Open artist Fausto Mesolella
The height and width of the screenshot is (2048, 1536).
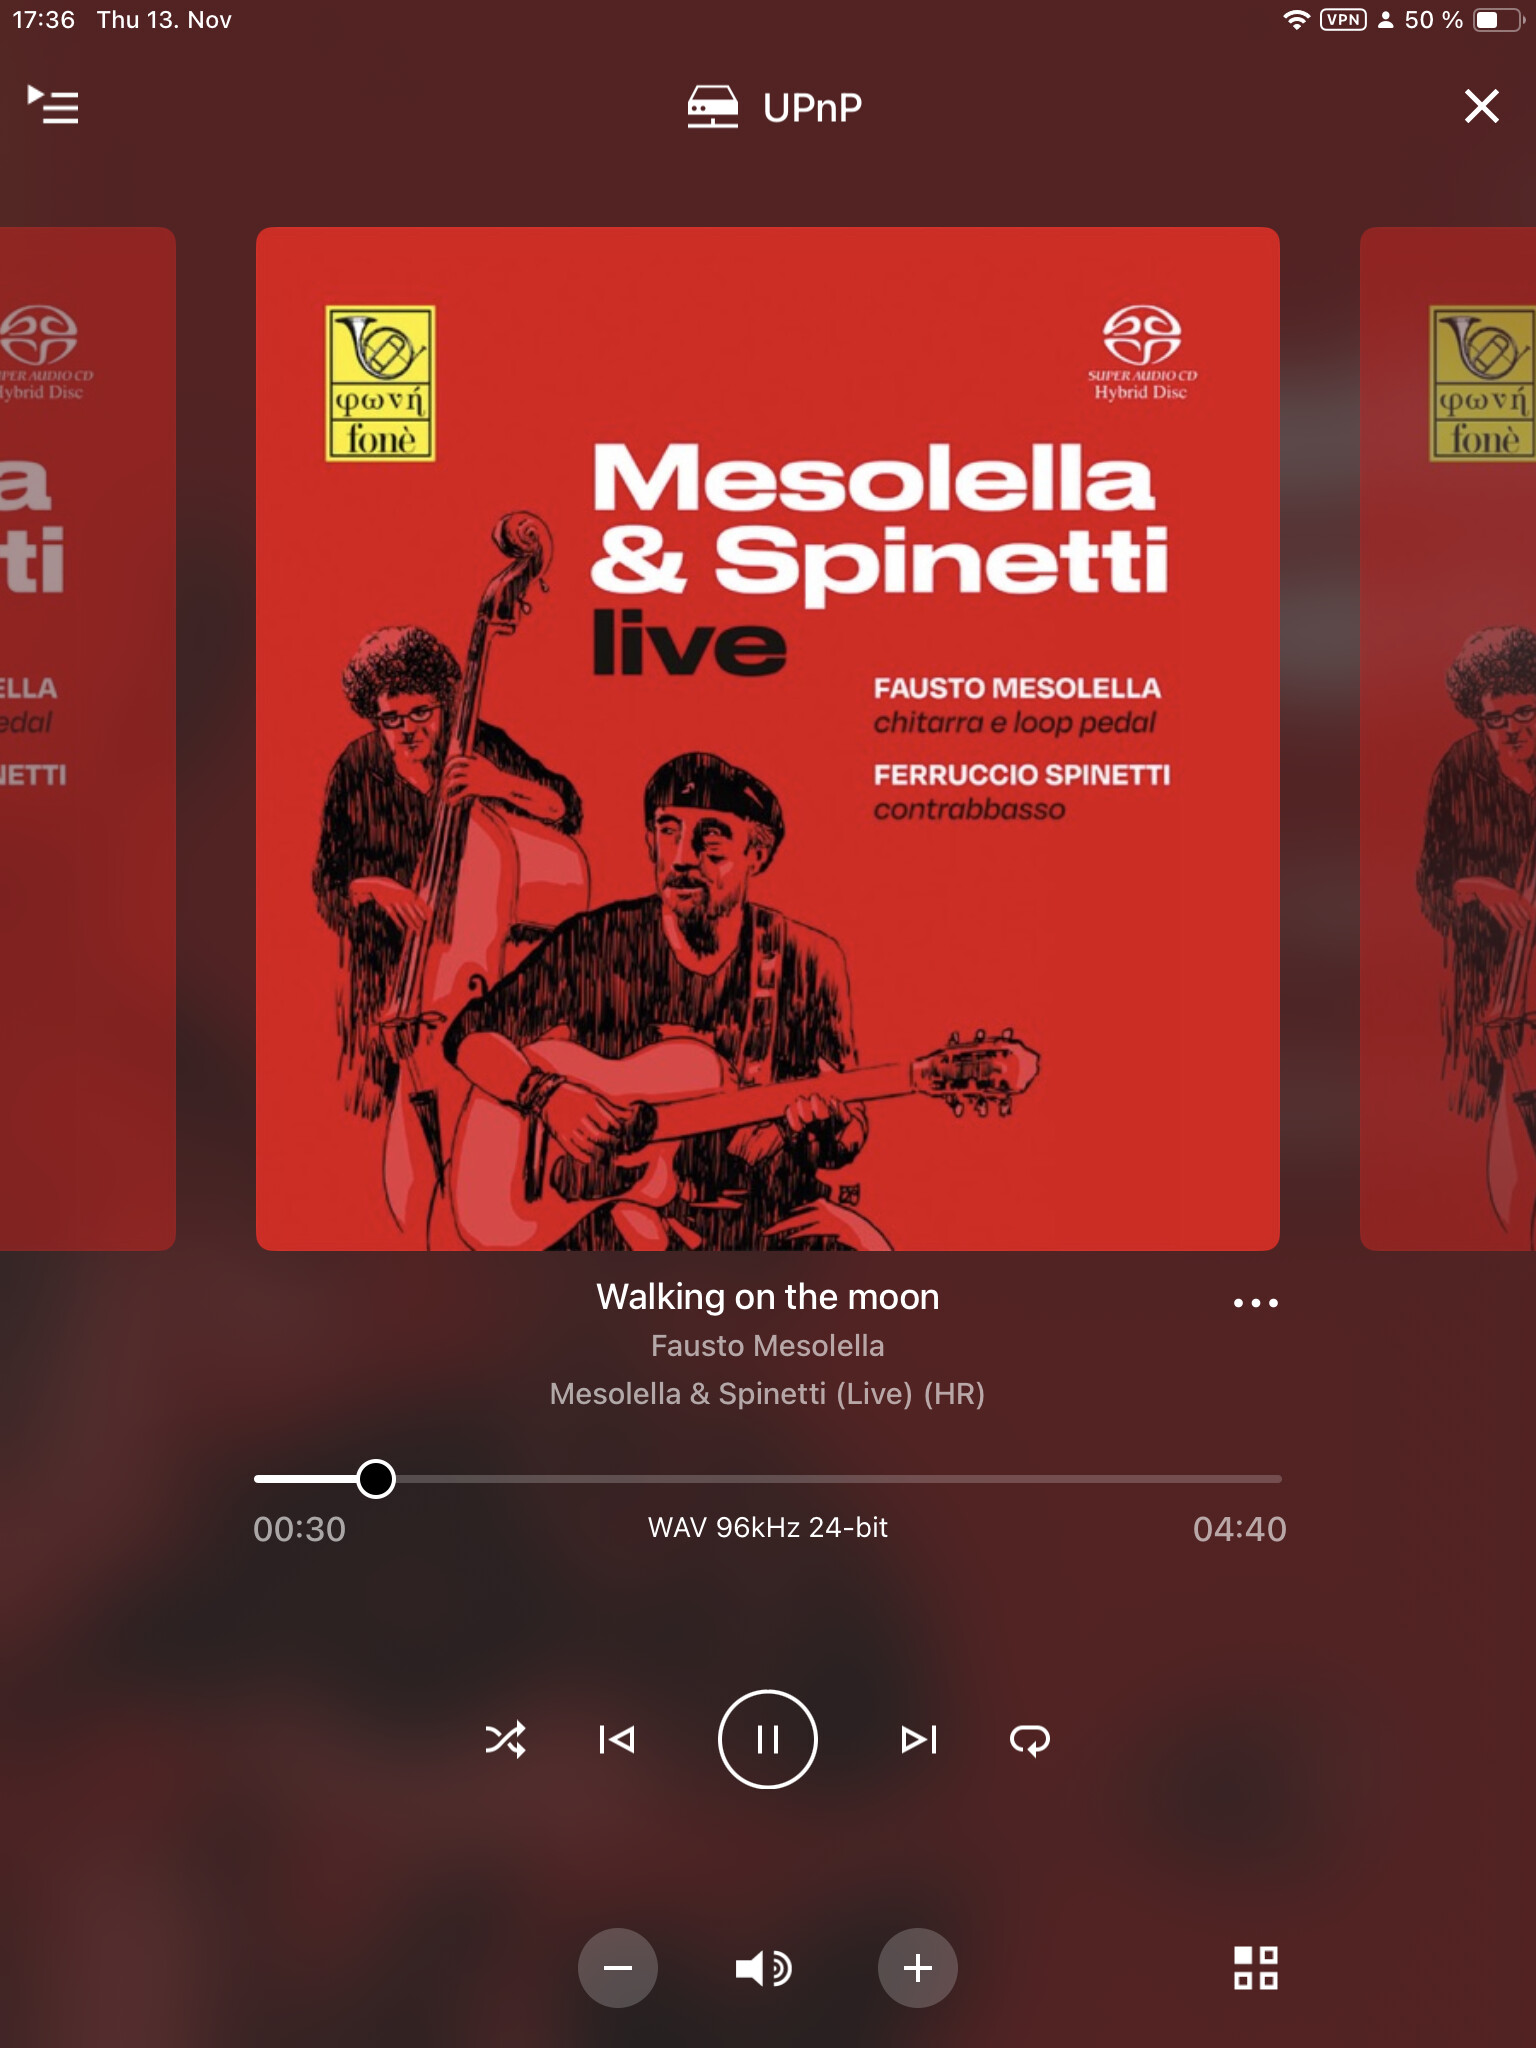767,1346
